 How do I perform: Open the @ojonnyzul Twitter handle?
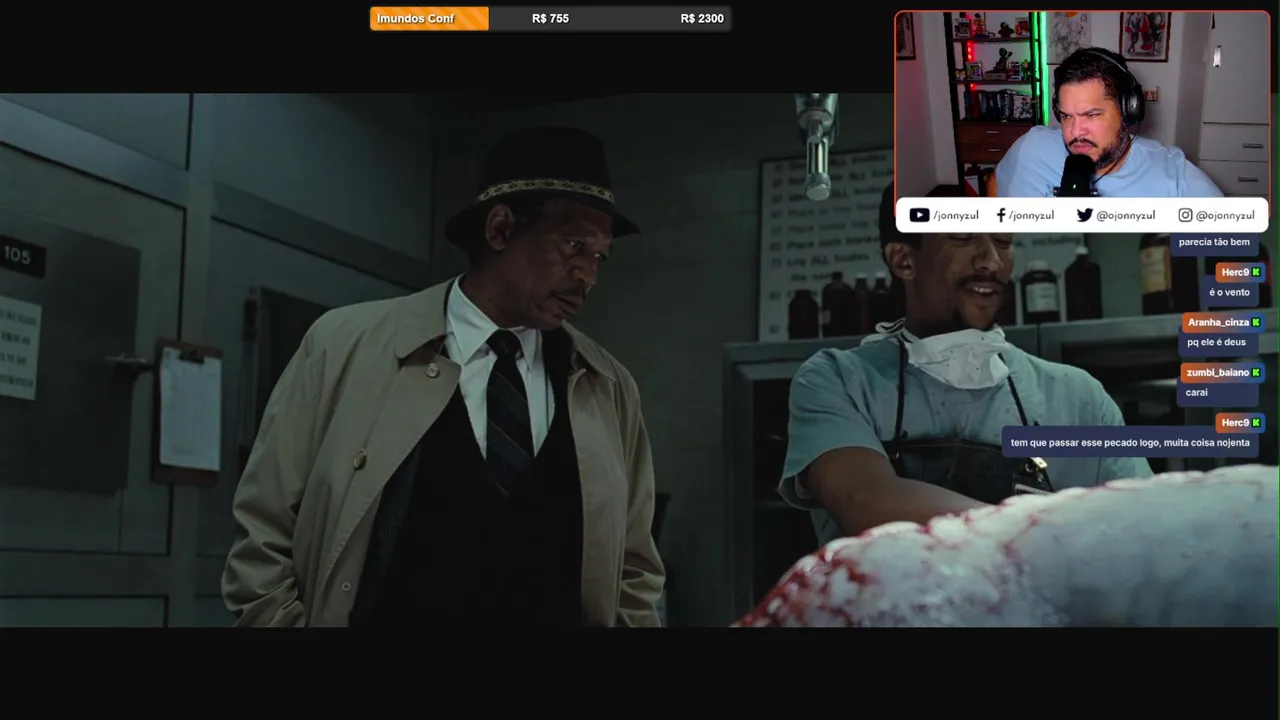1126,215
